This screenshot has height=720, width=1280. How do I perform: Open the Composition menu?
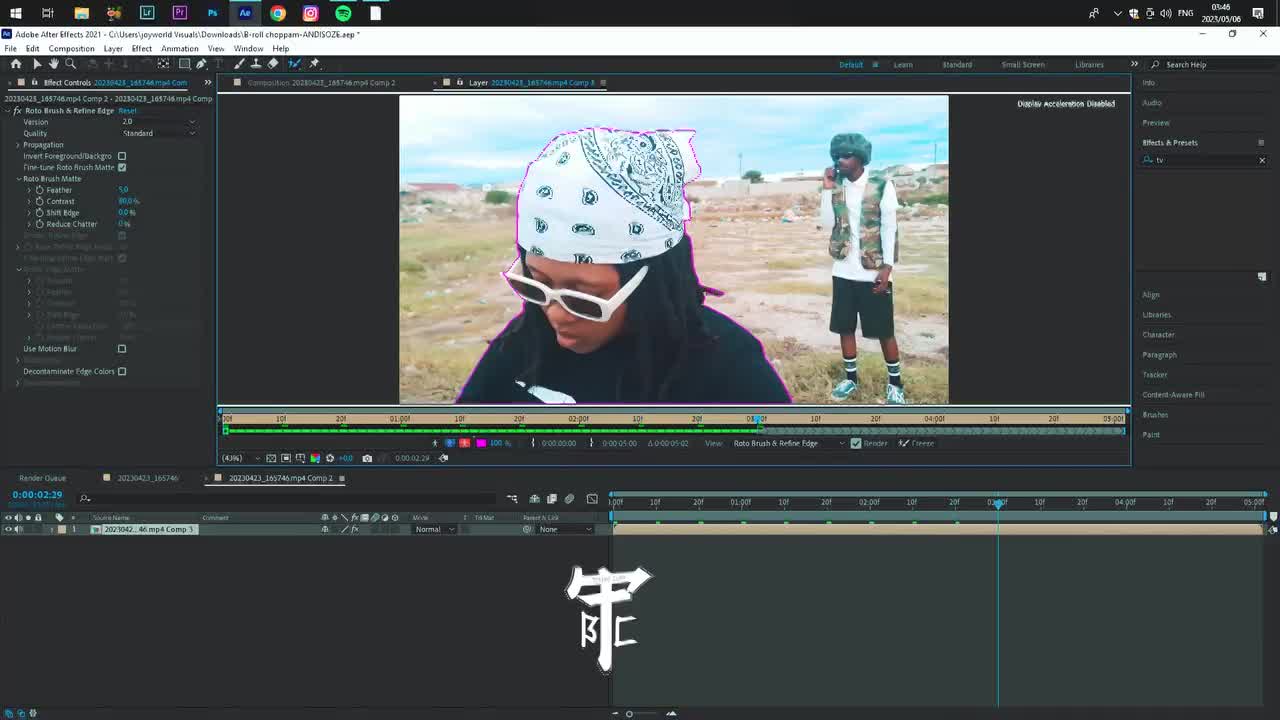(71, 48)
